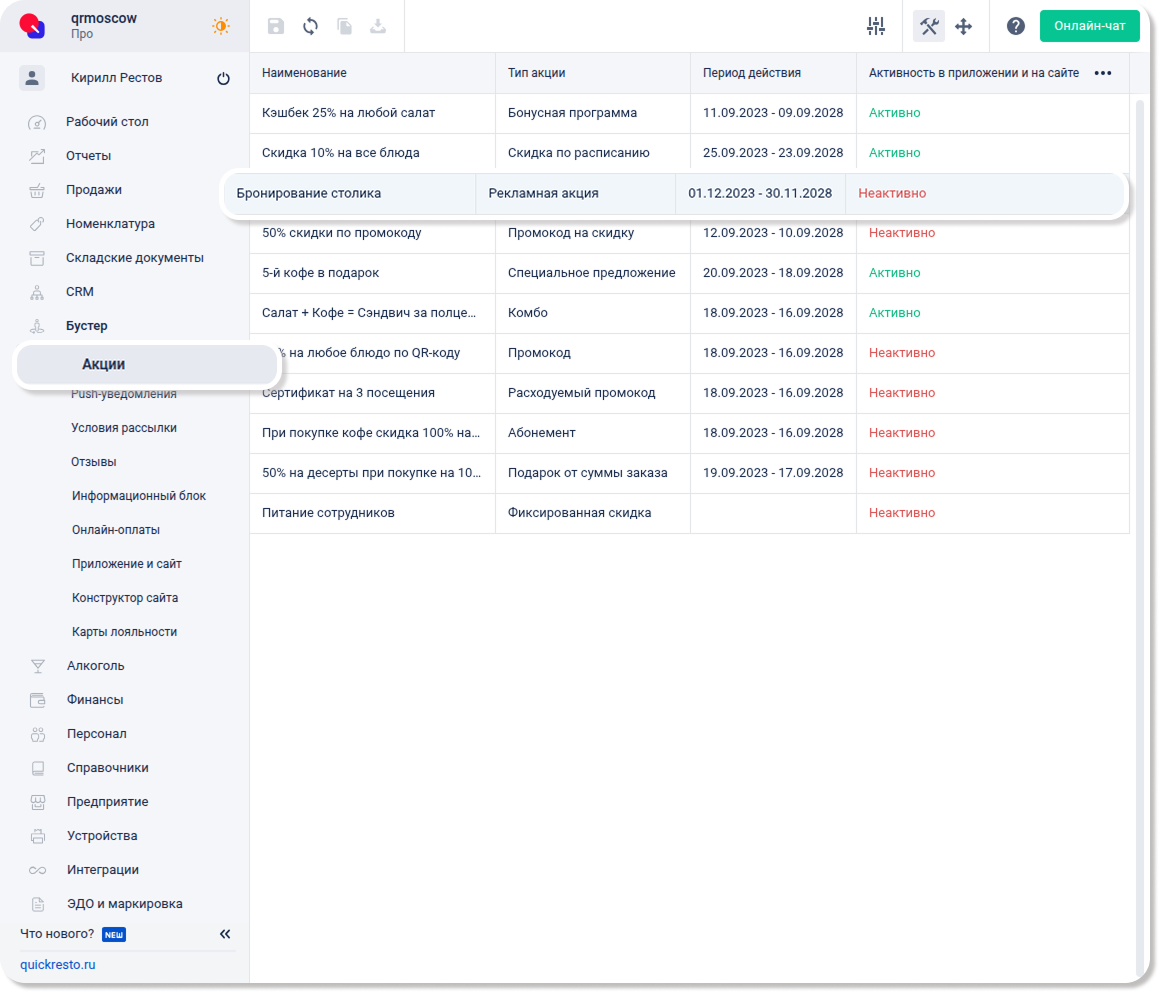This screenshot has width=1159, height=992.
Task: Open the quickresto.ru link
Action: [x=58, y=965]
